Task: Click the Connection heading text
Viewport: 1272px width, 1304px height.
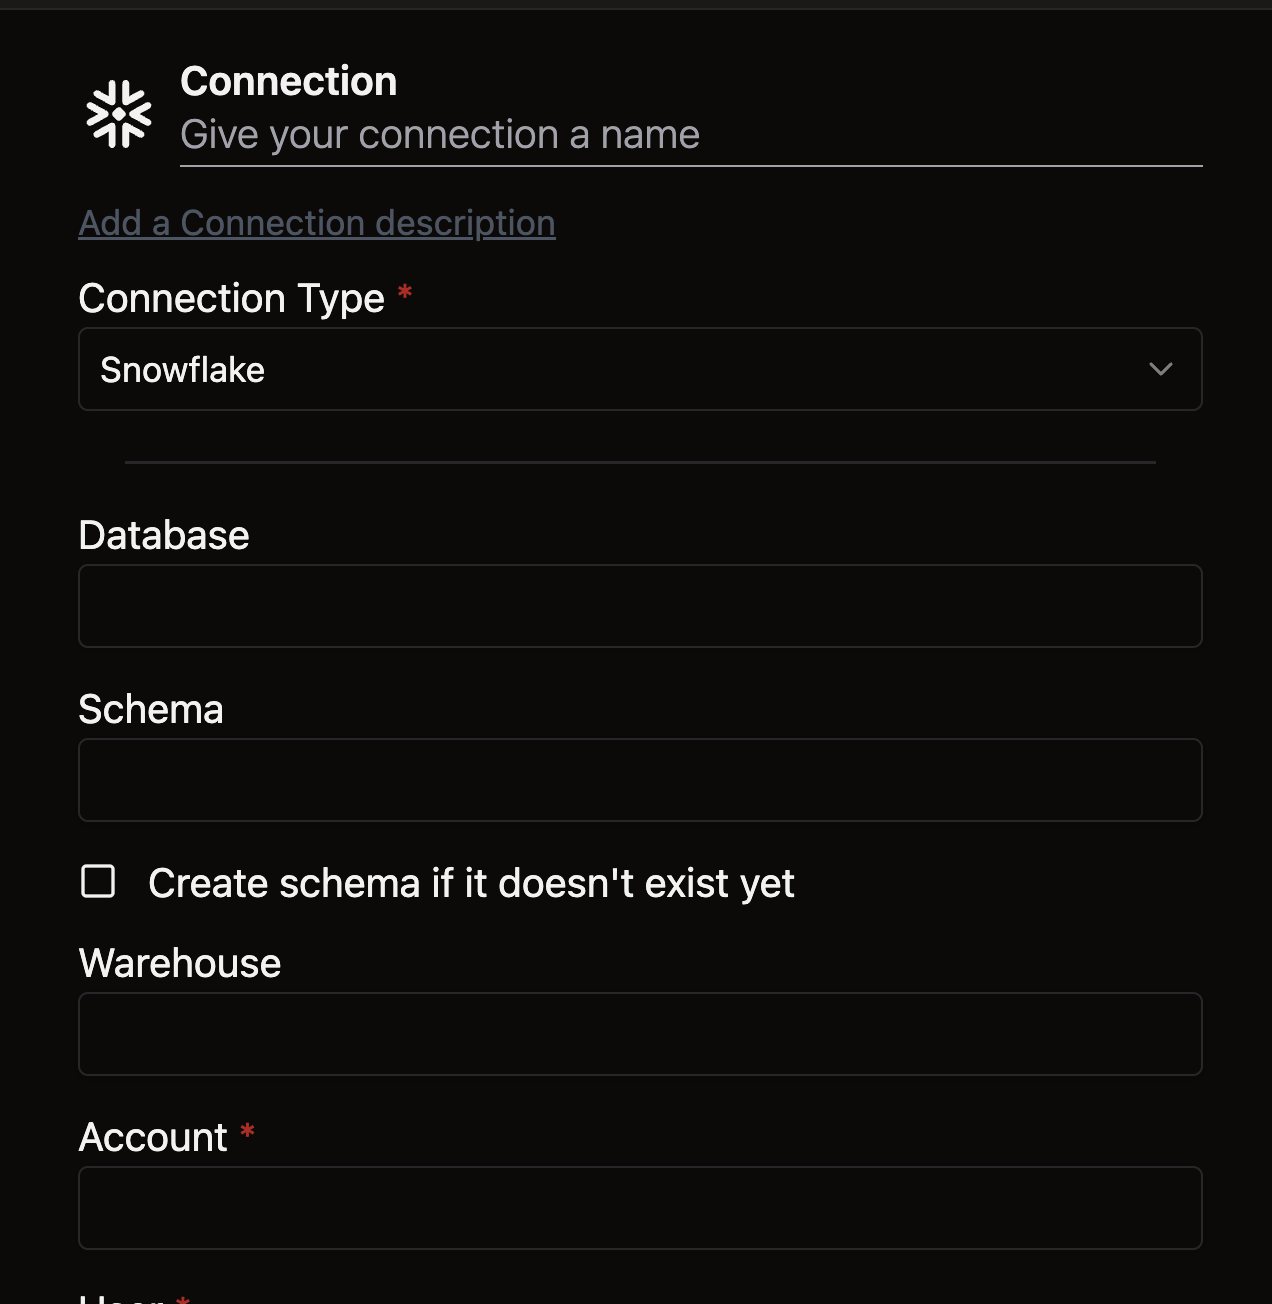Action: (289, 82)
